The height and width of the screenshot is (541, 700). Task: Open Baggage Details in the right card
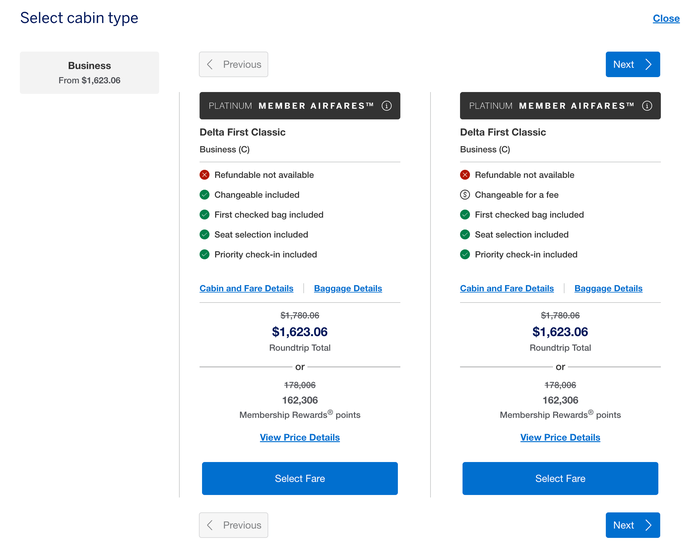[608, 288]
